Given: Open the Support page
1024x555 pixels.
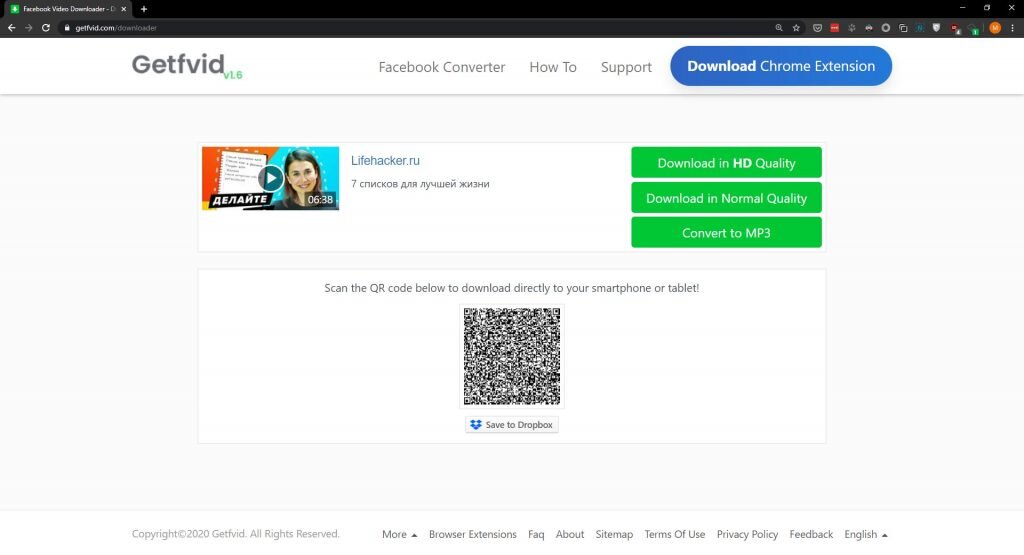Looking at the screenshot, I should 626,67.
